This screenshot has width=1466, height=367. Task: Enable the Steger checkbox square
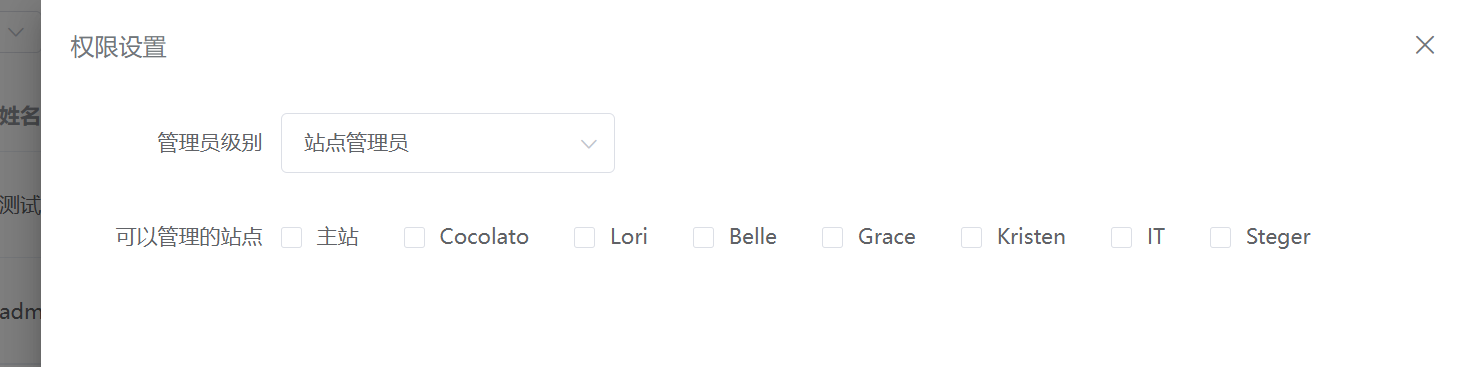click(1221, 237)
